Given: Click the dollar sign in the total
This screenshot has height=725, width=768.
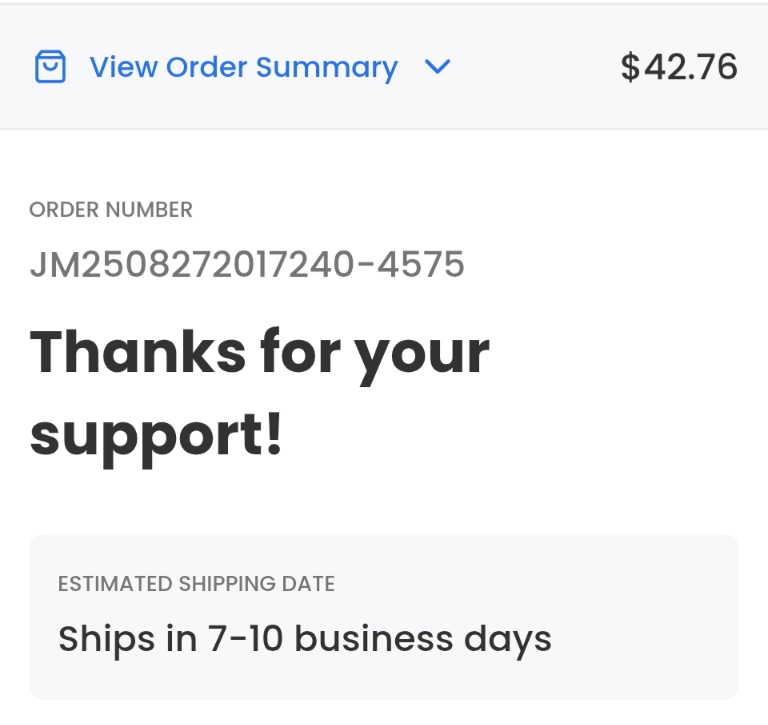Looking at the screenshot, I should tap(630, 68).
